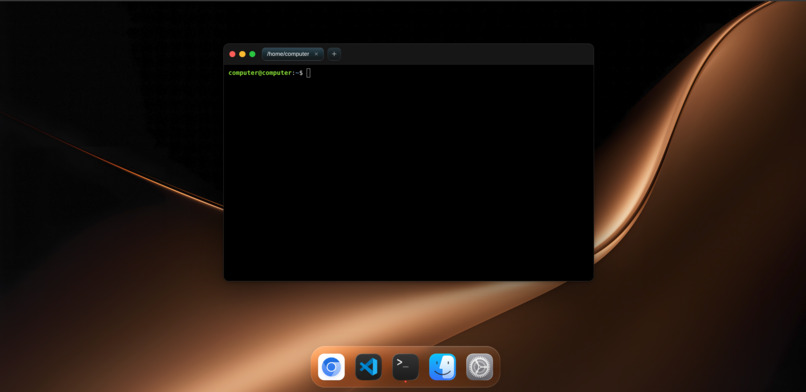Launch Visual Studio Code from the dock
806x392 pixels.
[369, 367]
